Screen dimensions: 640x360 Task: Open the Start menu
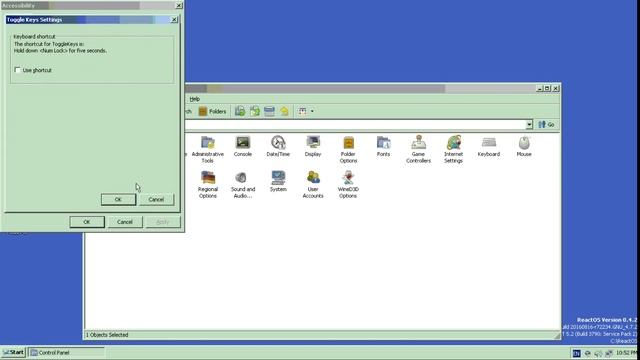click(13, 352)
